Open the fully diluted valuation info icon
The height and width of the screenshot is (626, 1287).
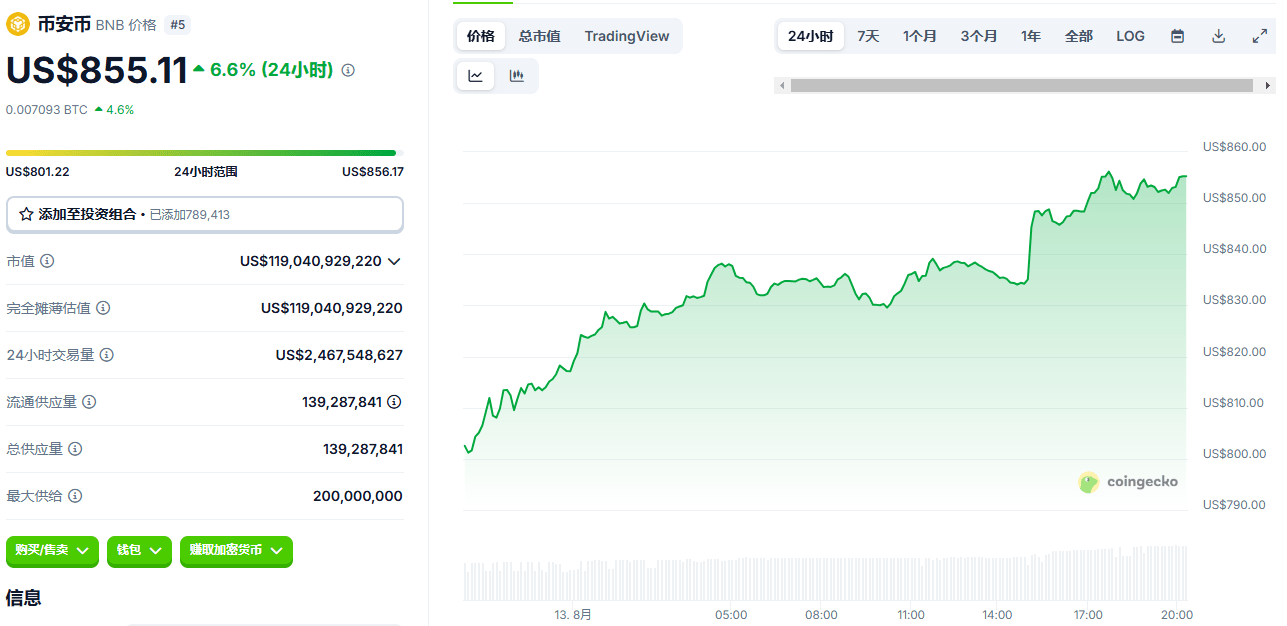click(x=103, y=308)
